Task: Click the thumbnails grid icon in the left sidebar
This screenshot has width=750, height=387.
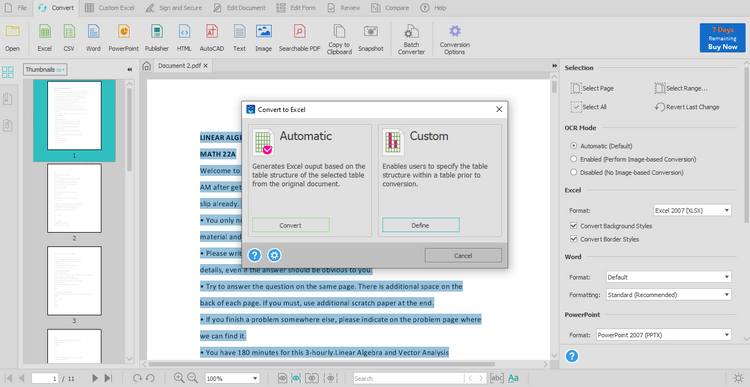Action: tap(8, 72)
